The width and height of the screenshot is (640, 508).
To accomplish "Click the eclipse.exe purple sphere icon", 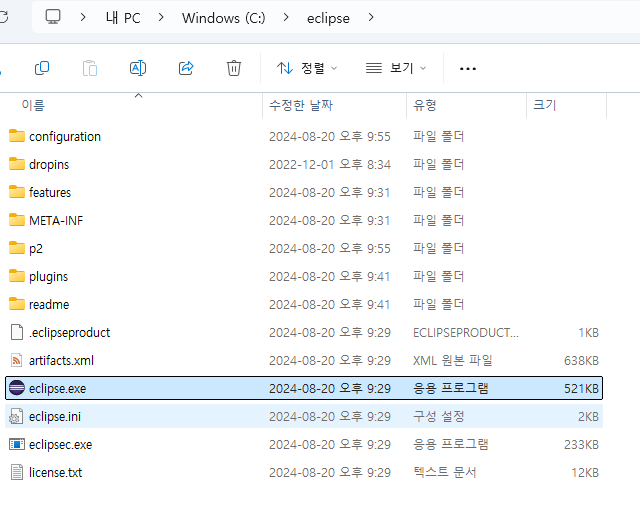I will pyautogui.click(x=17, y=388).
